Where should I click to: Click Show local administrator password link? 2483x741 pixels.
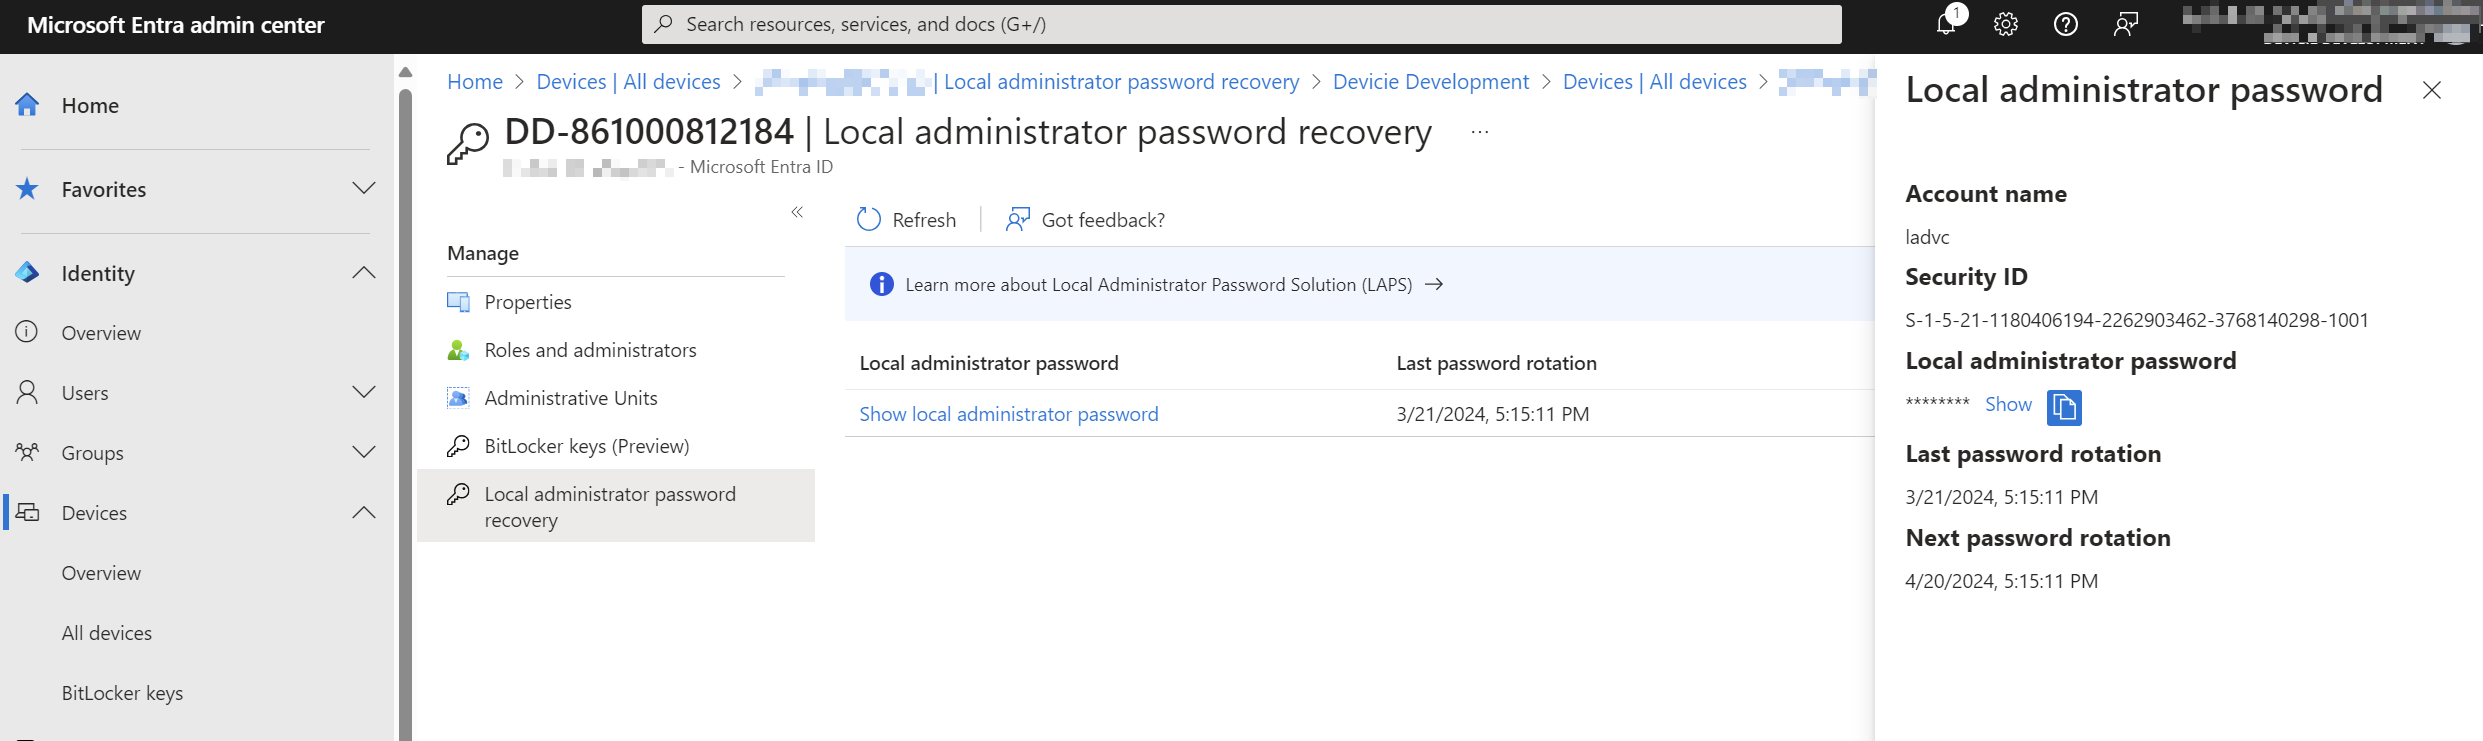point(1008,414)
